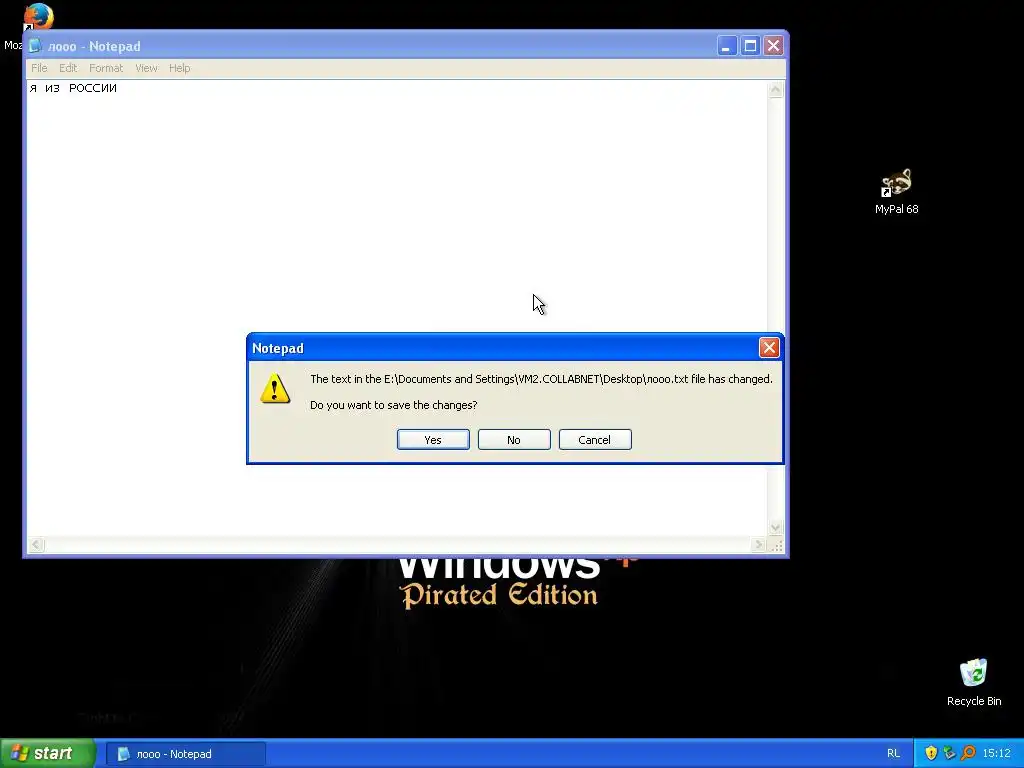Click the text 'я из РОССИИ' in Notepad
1024x768 pixels.
(x=73, y=88)
